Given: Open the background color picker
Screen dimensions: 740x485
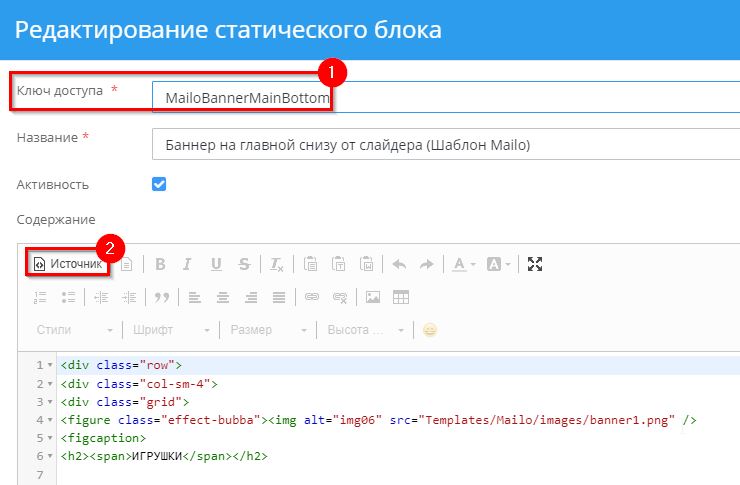Looking at the screenshot, I should (498, 264).
